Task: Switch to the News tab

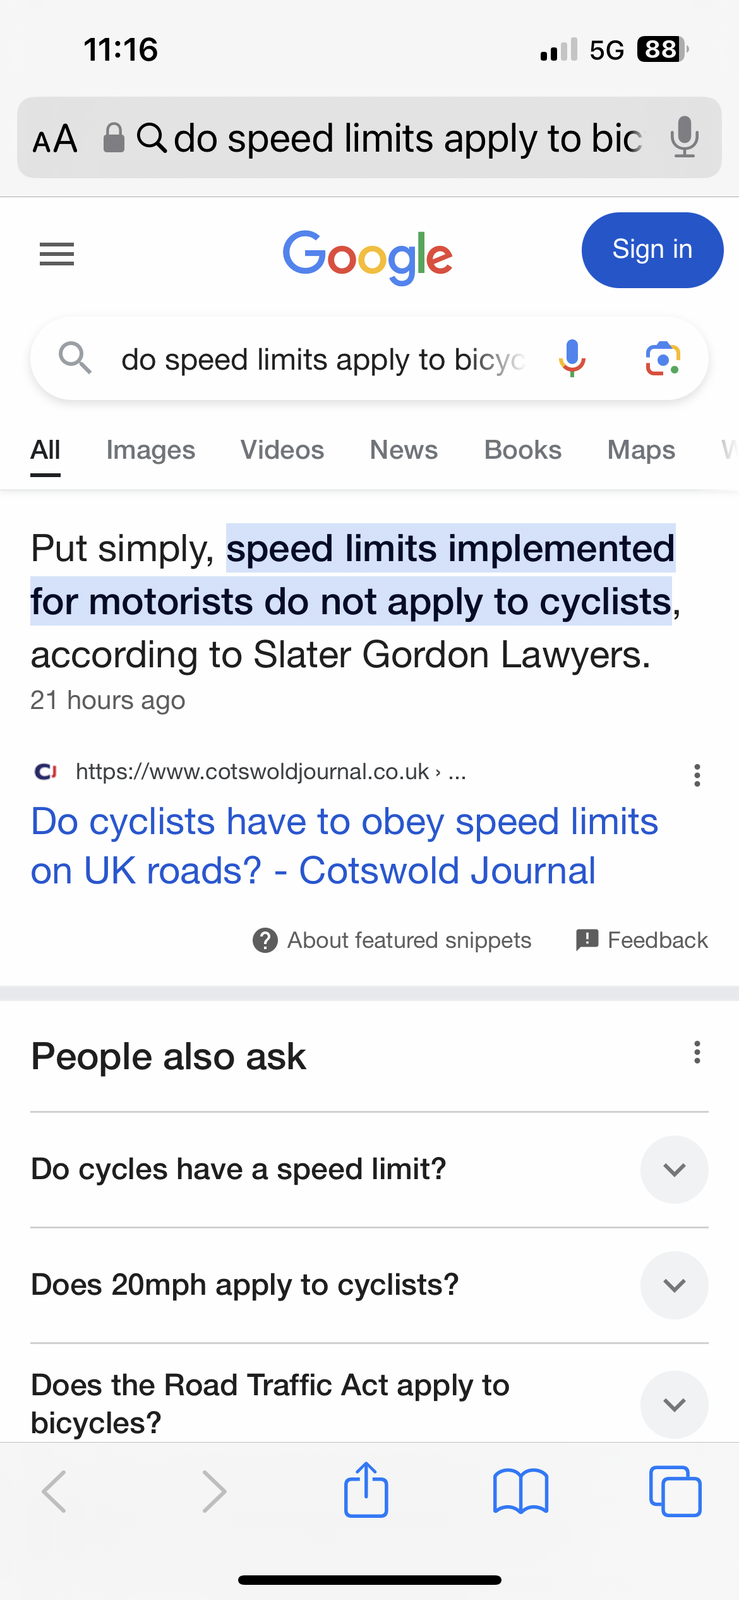Action: tap(404, 450)
